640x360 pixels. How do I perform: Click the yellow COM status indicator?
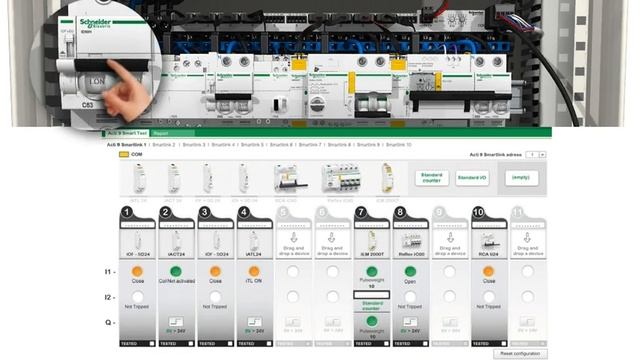tap(124, 154)
